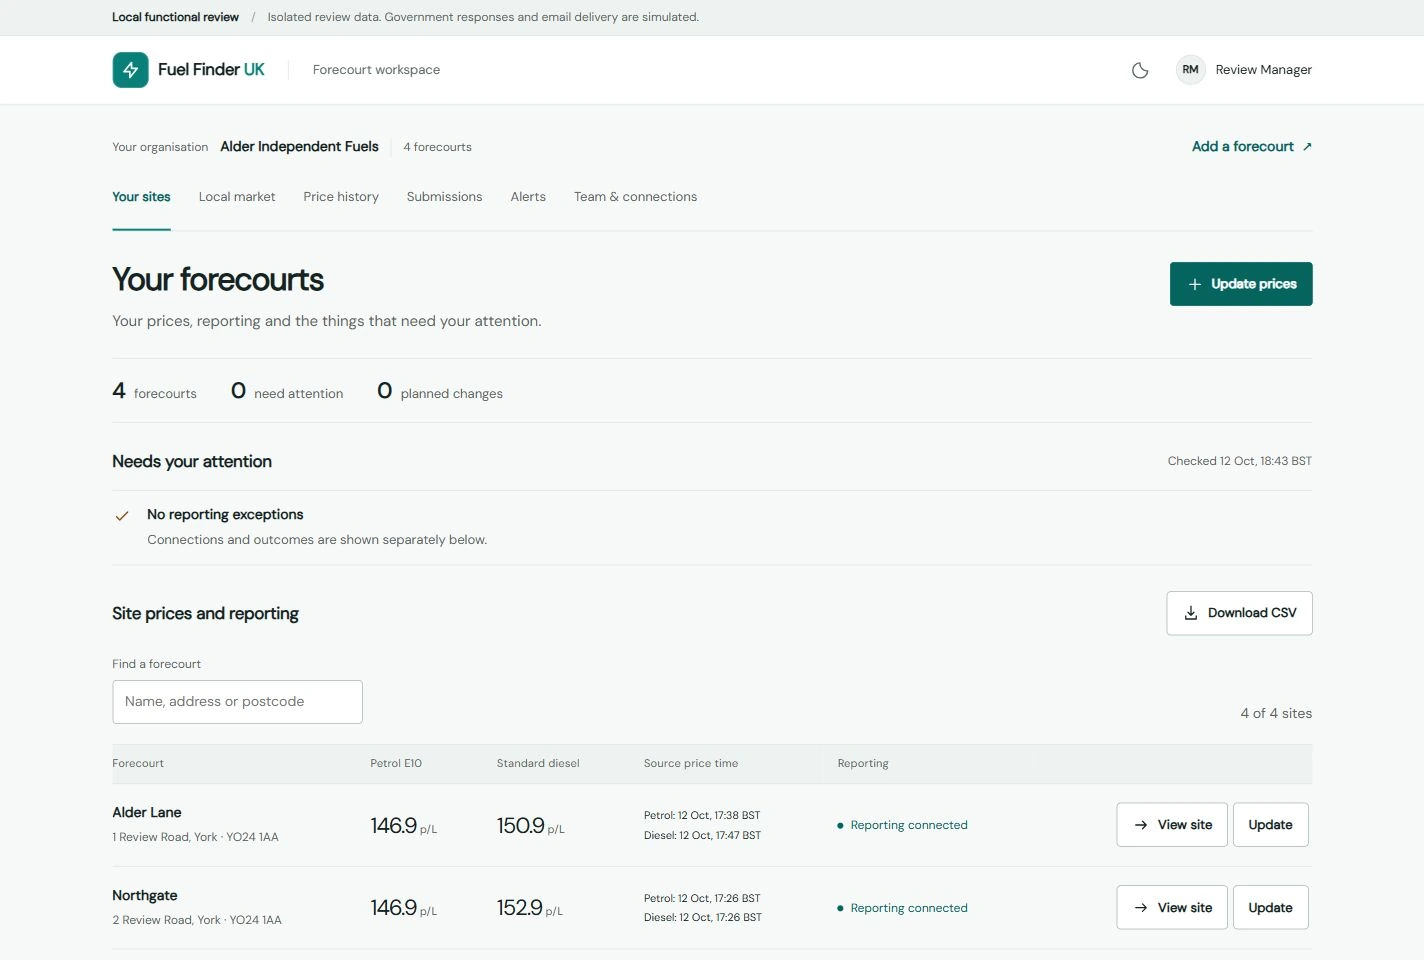Focus the Find a forecourt search field
The image size is (1424, 960).
pyautogui.click(x=237, y=702)
